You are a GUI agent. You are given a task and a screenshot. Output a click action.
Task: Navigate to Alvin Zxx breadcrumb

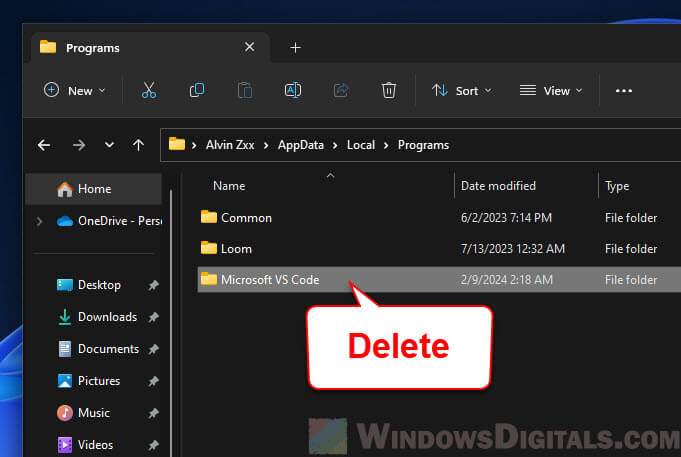click(x=230, y=145)
